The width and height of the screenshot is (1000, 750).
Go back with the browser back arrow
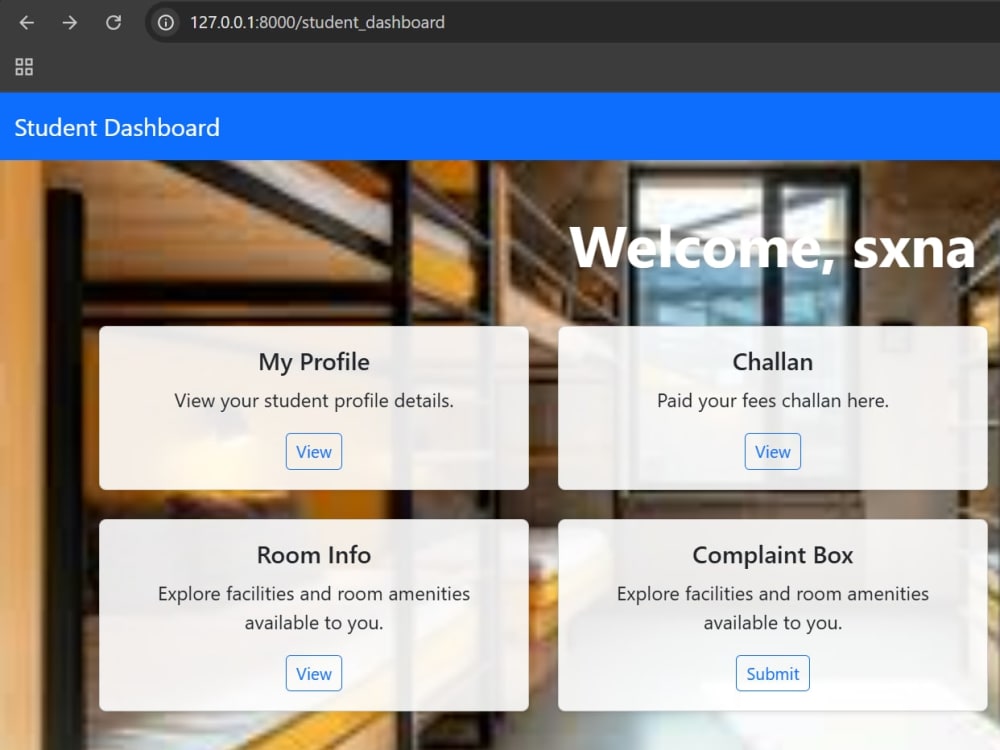[x=27, y=23]
